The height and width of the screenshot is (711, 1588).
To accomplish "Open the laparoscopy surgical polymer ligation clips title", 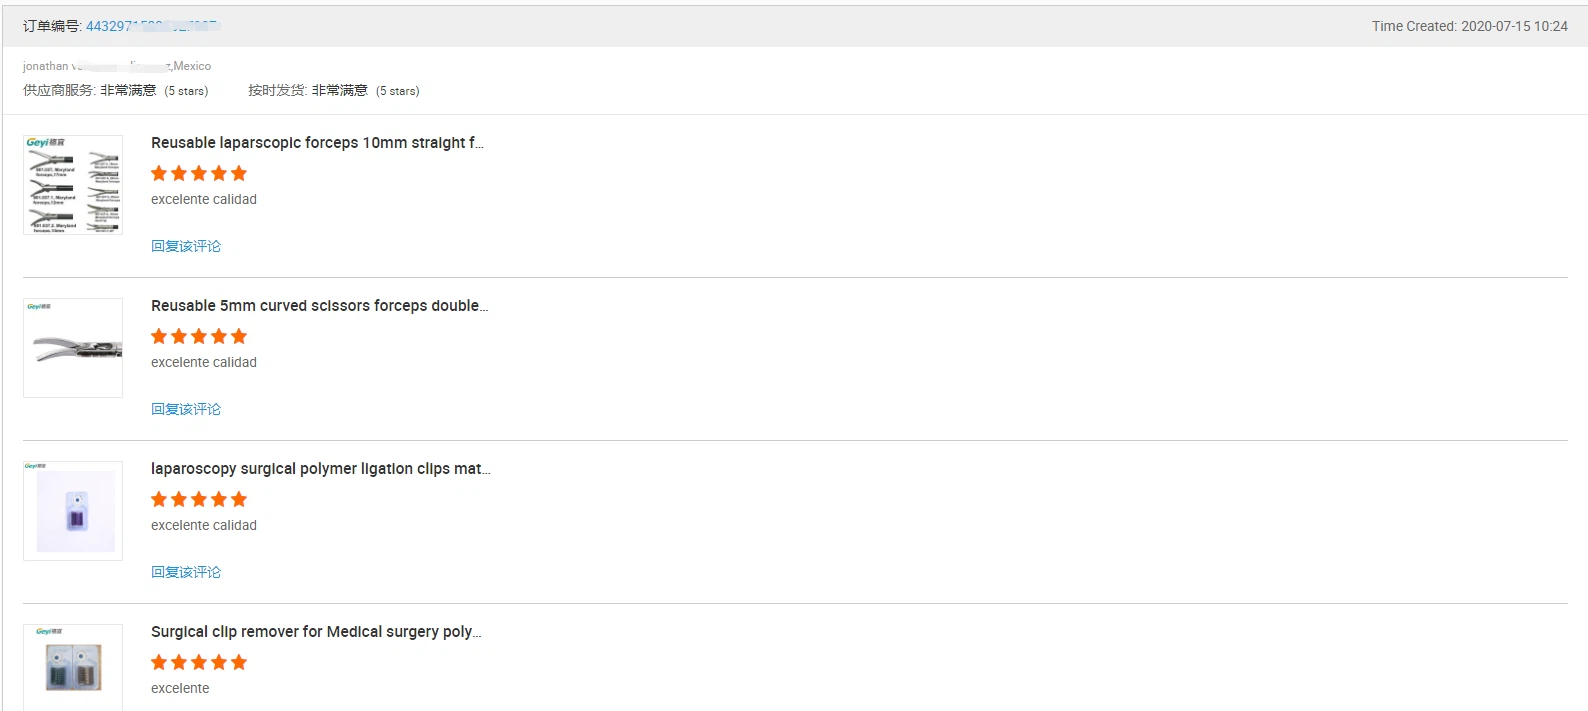I will click(321, 469).
